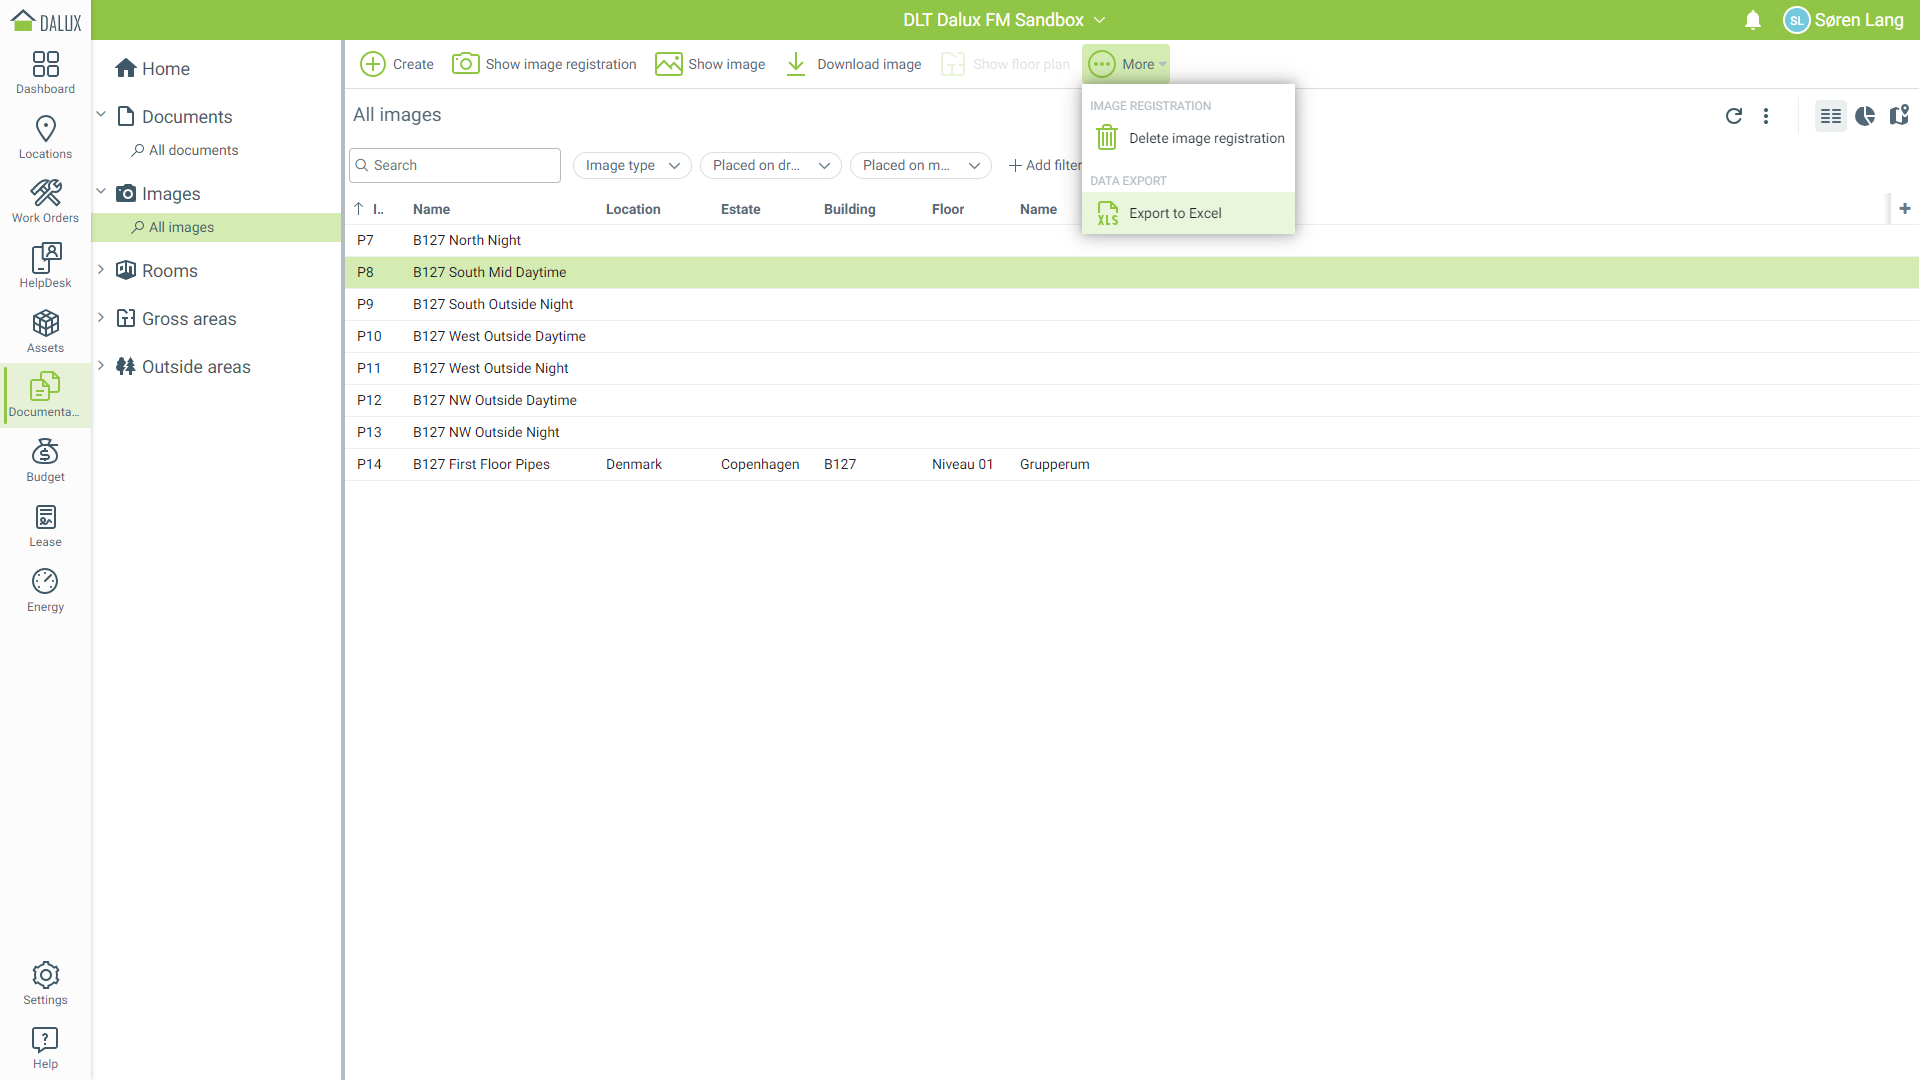
Task: Click the Create button
Action: click(x=397, y=64)
